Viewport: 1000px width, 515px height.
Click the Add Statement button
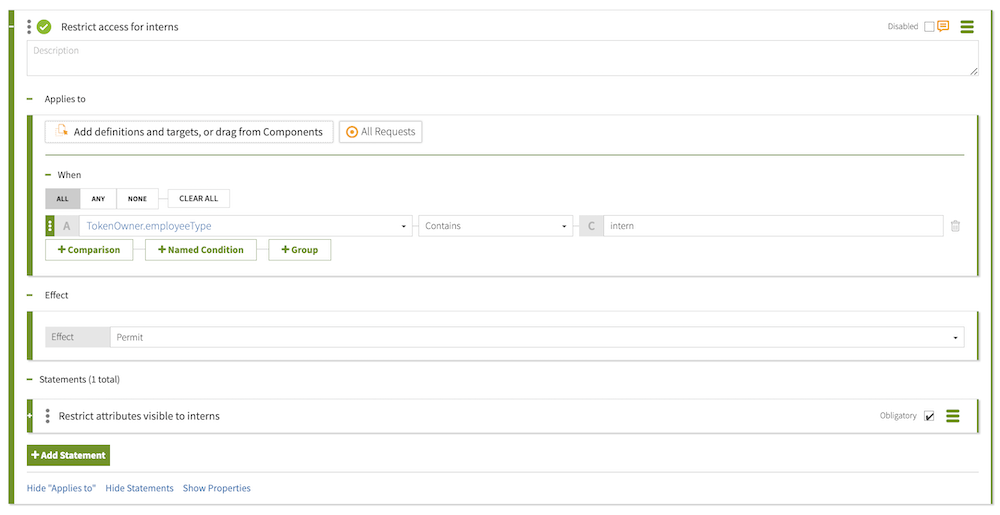coord(68,455)
